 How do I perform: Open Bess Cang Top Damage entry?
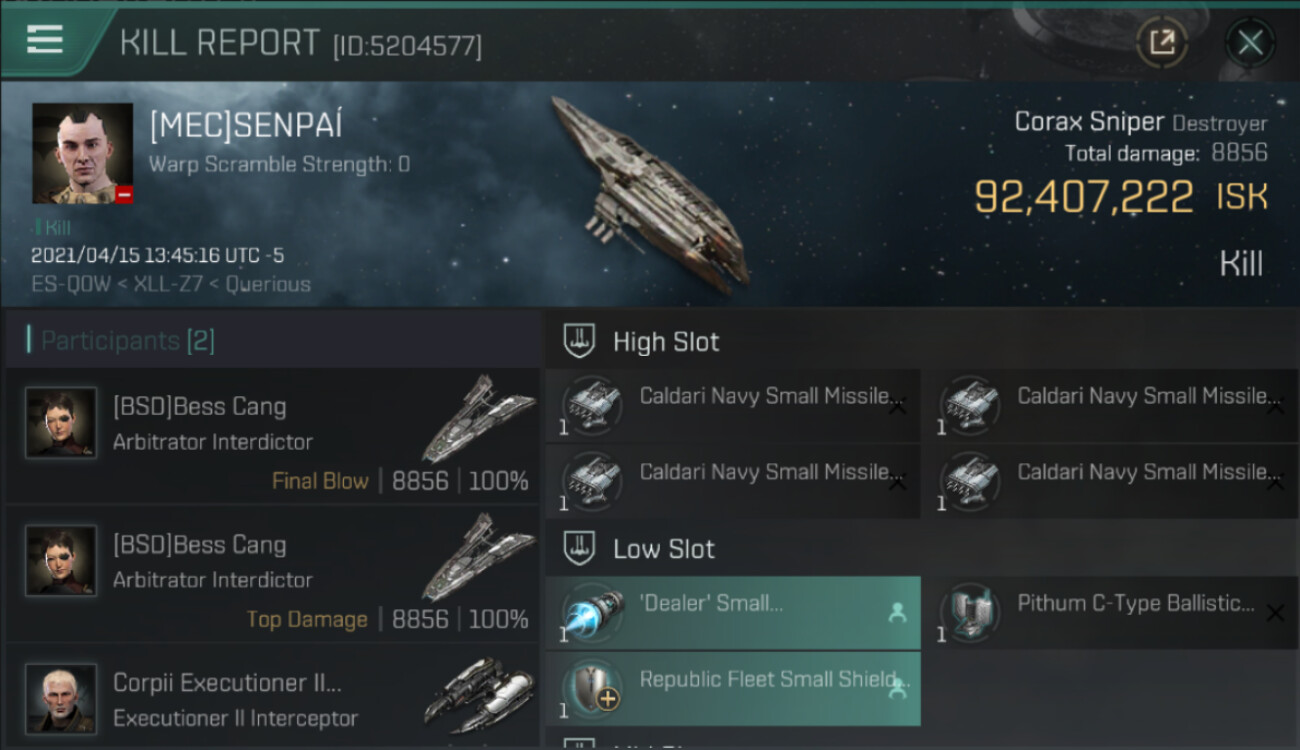tap(272, 575)
